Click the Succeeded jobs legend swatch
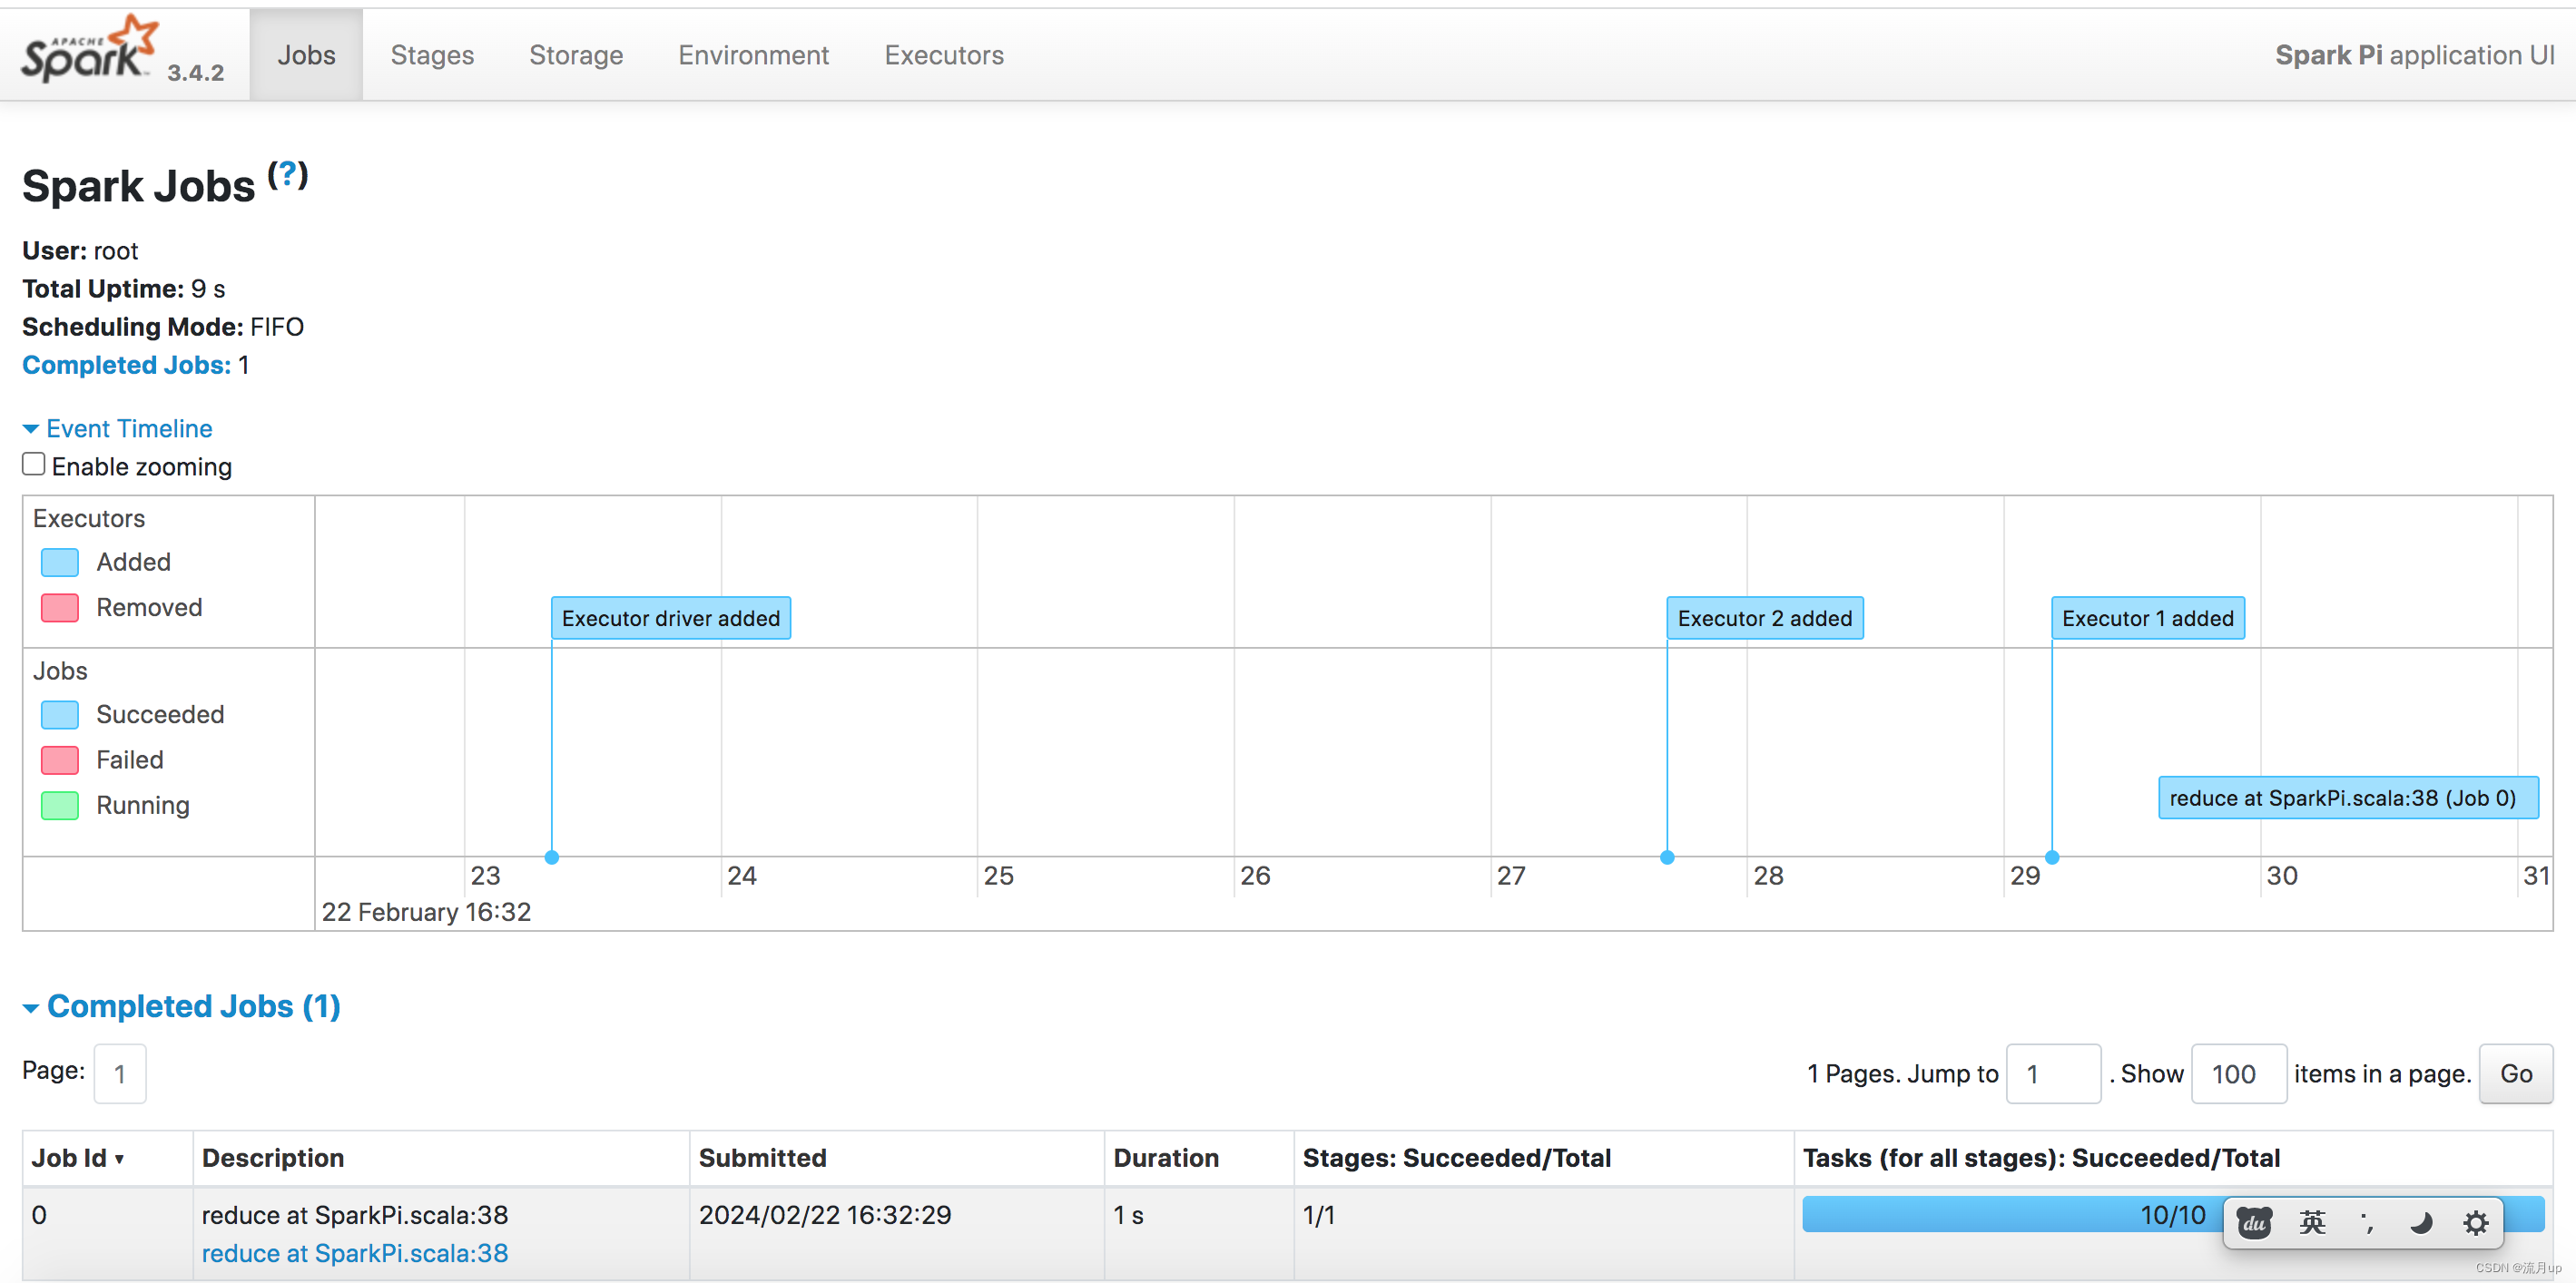Screen dimensions: 2576x1283 pyautogui.click(x=60, y=715)
